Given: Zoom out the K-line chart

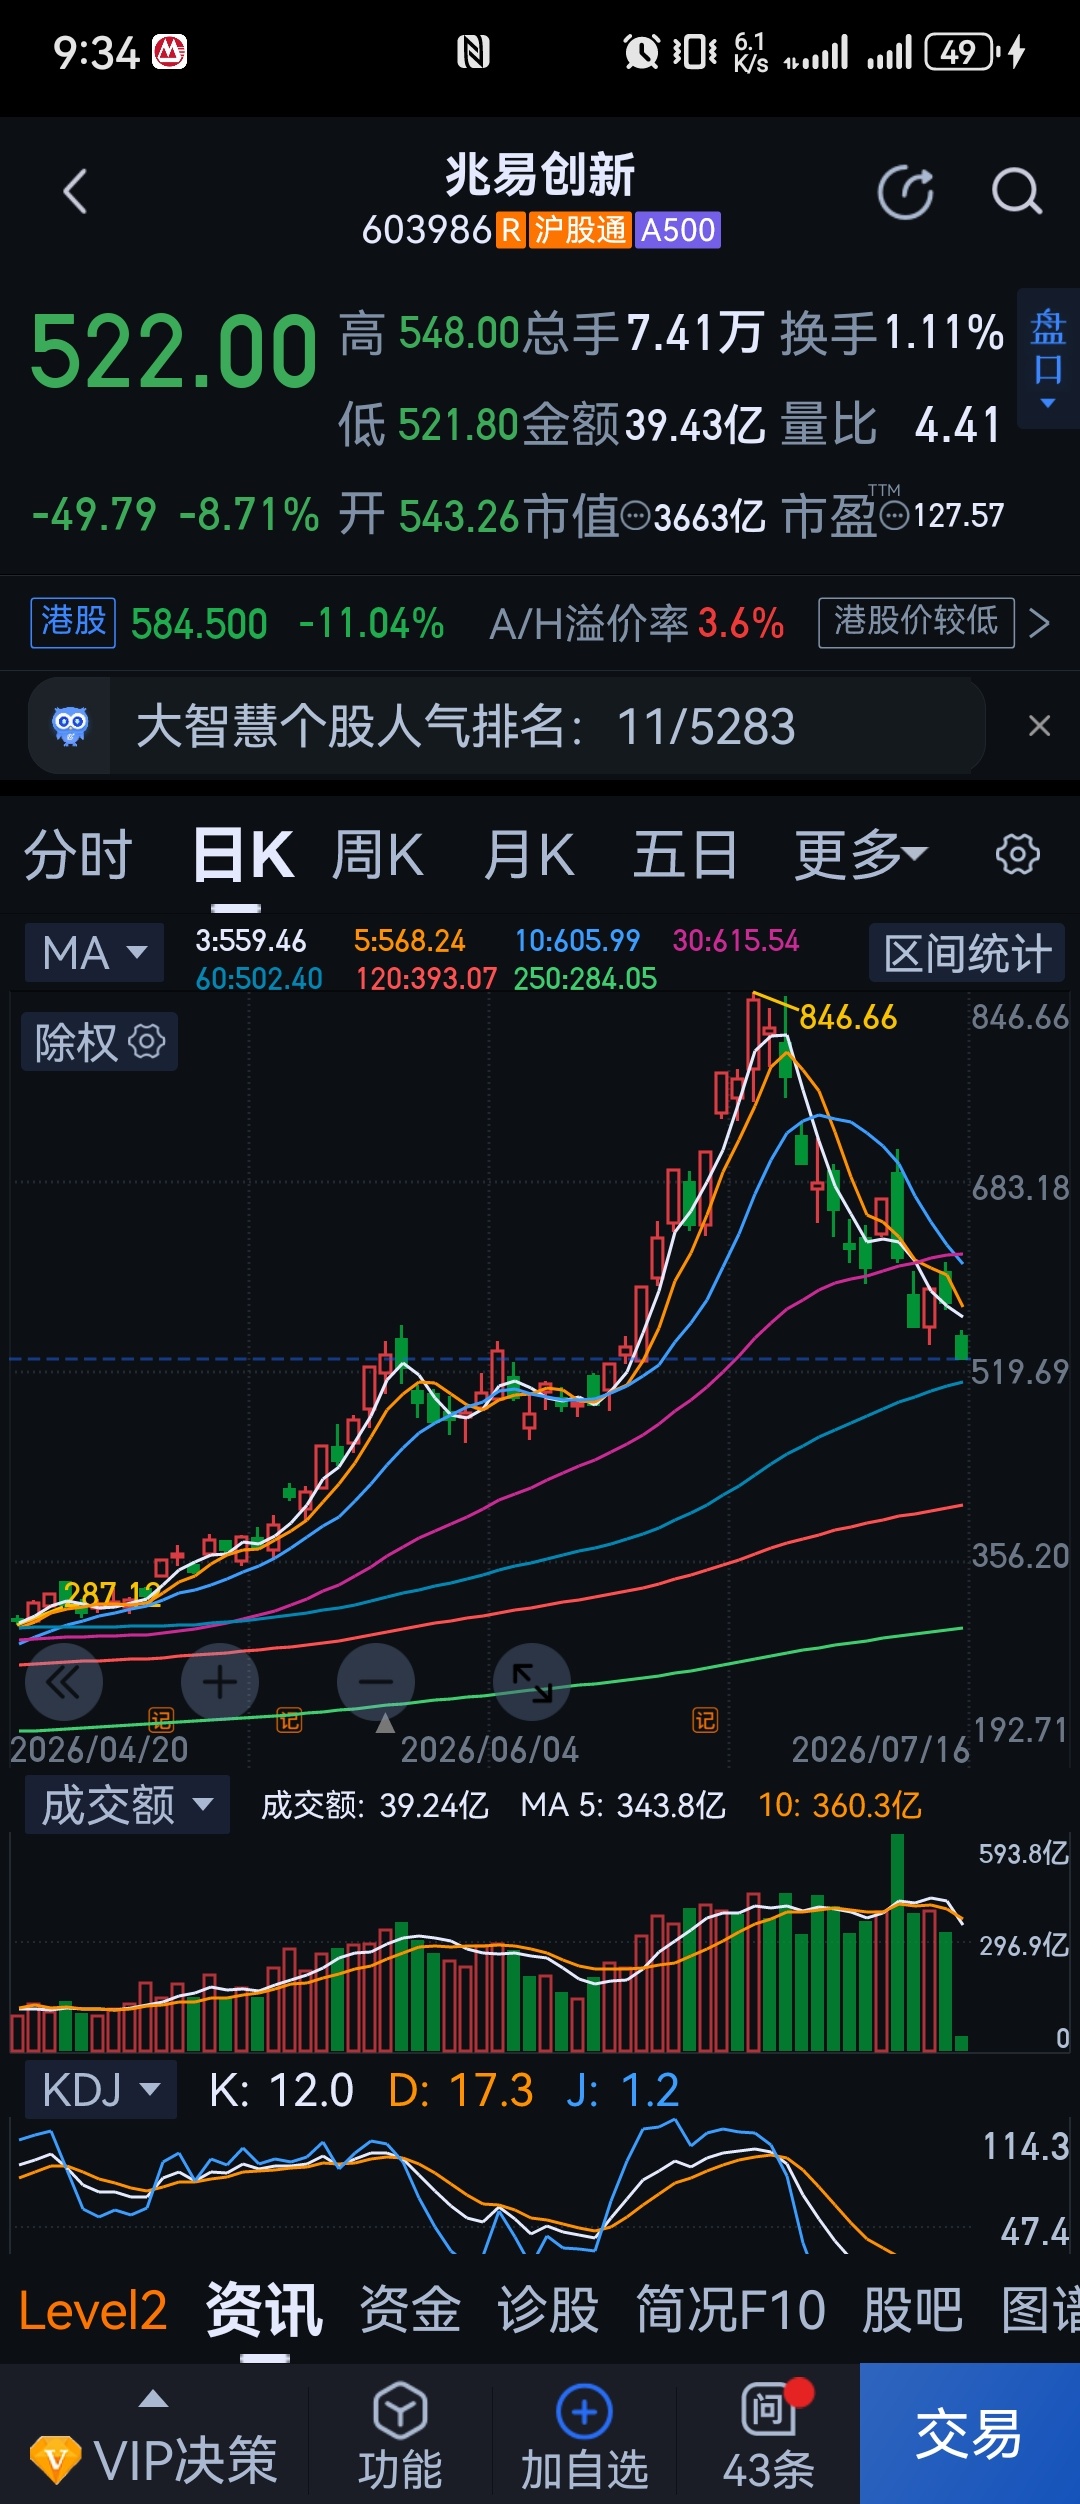Looking at the screenshot, I should tap(376, 1682).
